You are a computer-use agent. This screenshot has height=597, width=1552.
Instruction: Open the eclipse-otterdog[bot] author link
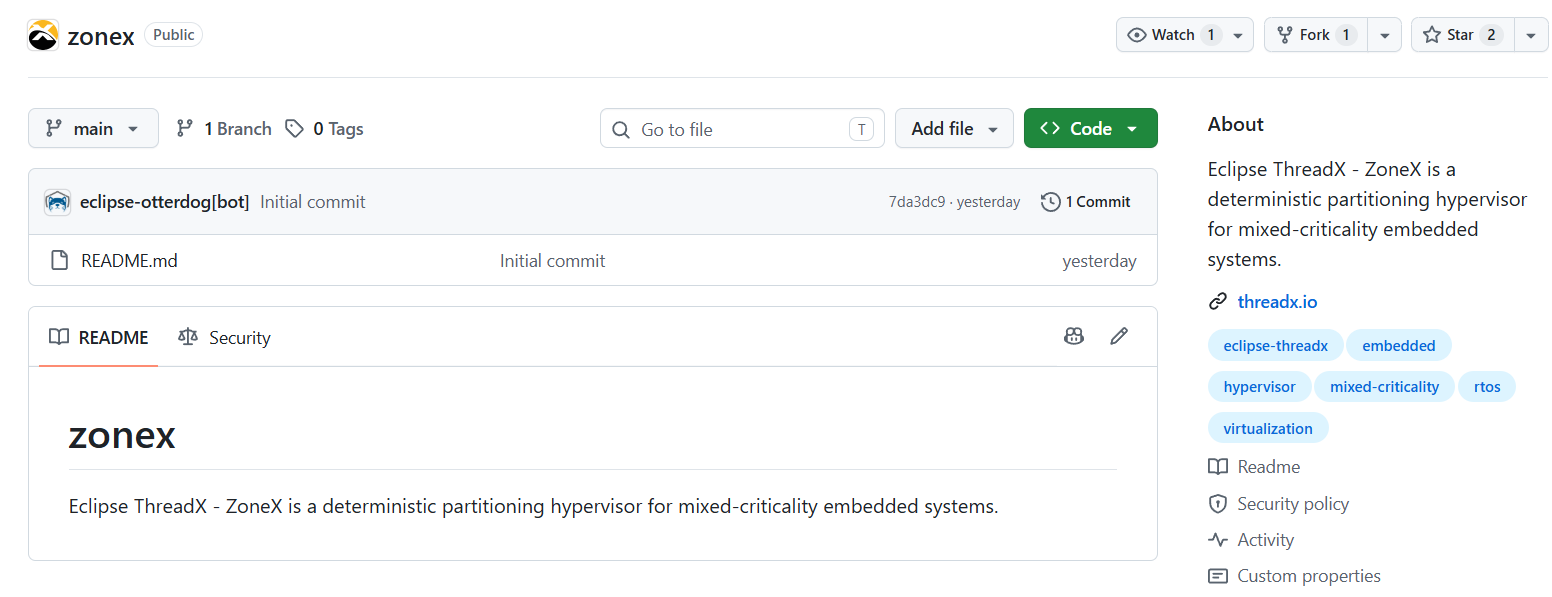[164, 202]
